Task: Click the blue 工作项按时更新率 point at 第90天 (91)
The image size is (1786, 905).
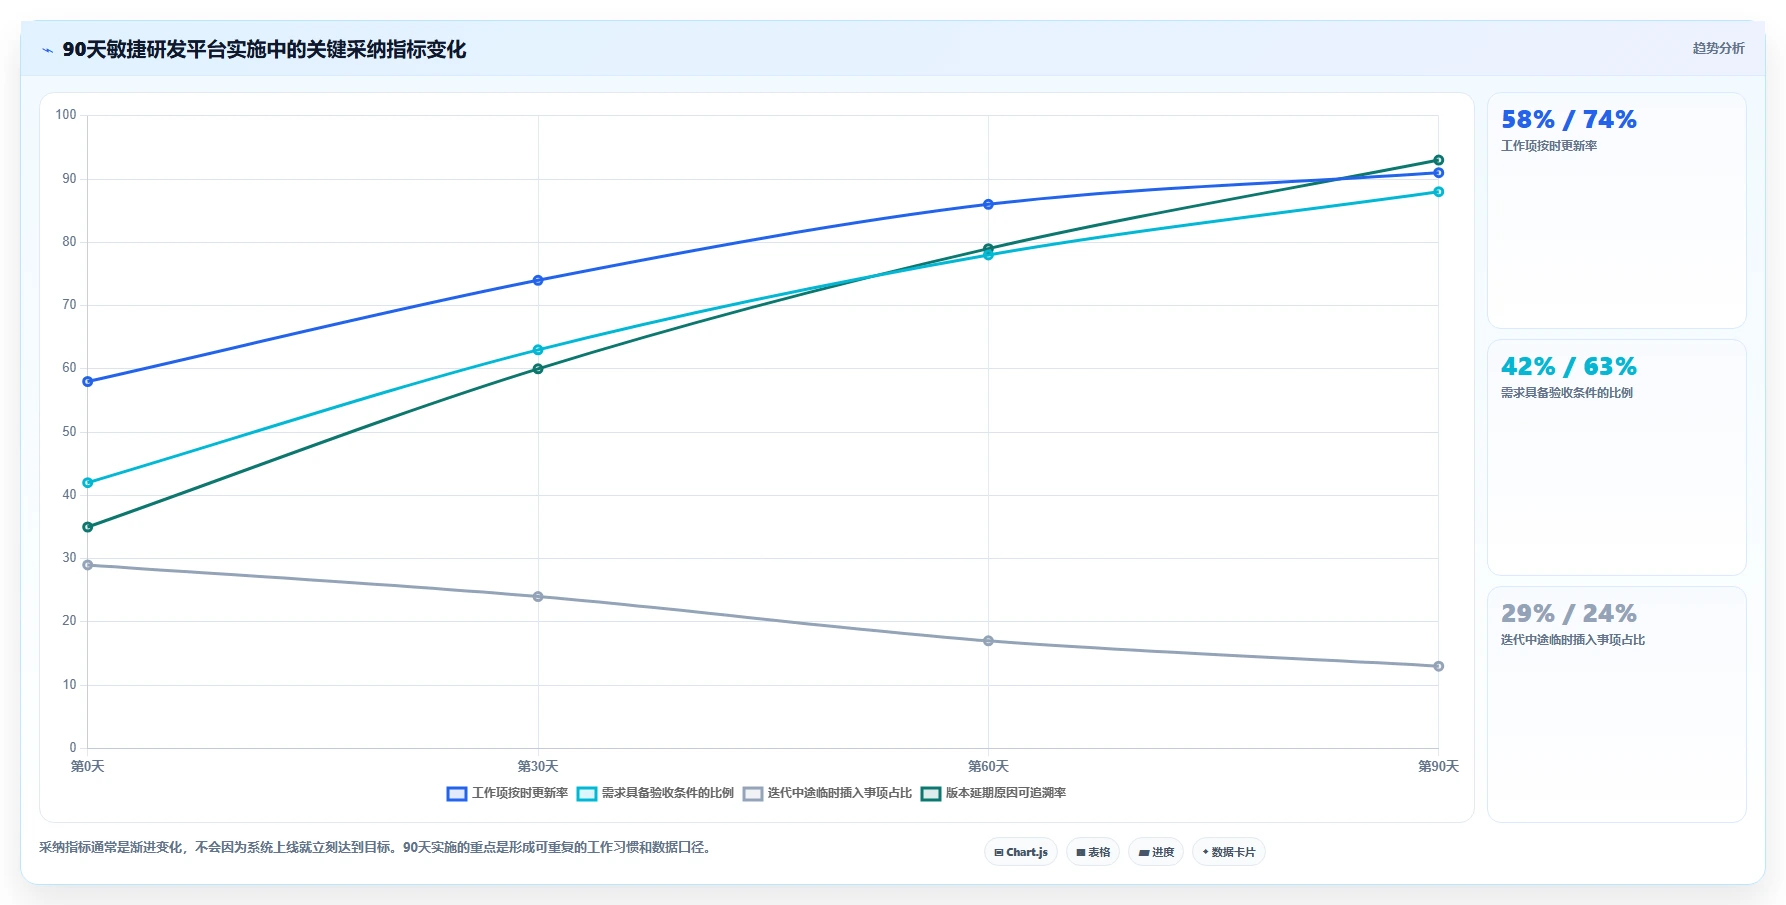Action: pyautogui.click(x=1438, y=173)
